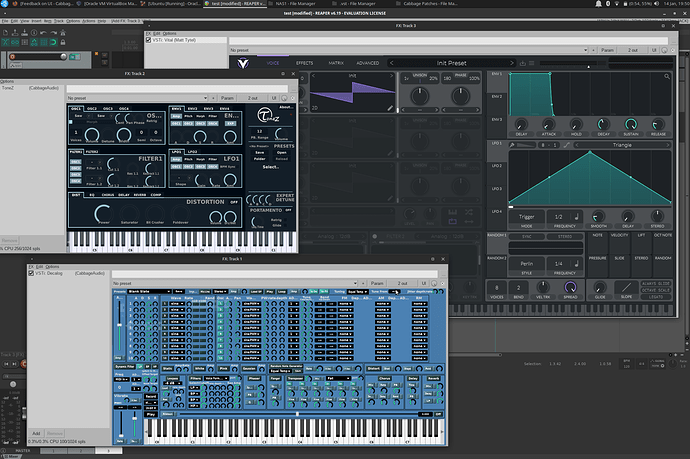Click the Param button in Vital FX window
The height and width of the screenshot is (459, 690).
click(607, 50)
